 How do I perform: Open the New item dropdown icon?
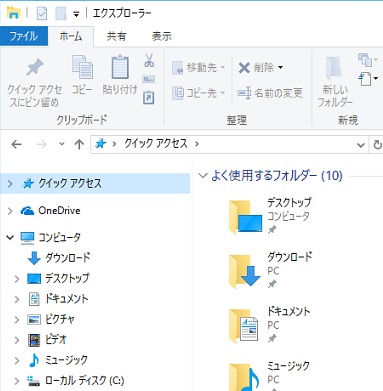pyautogui.click(x=368, y=60)
